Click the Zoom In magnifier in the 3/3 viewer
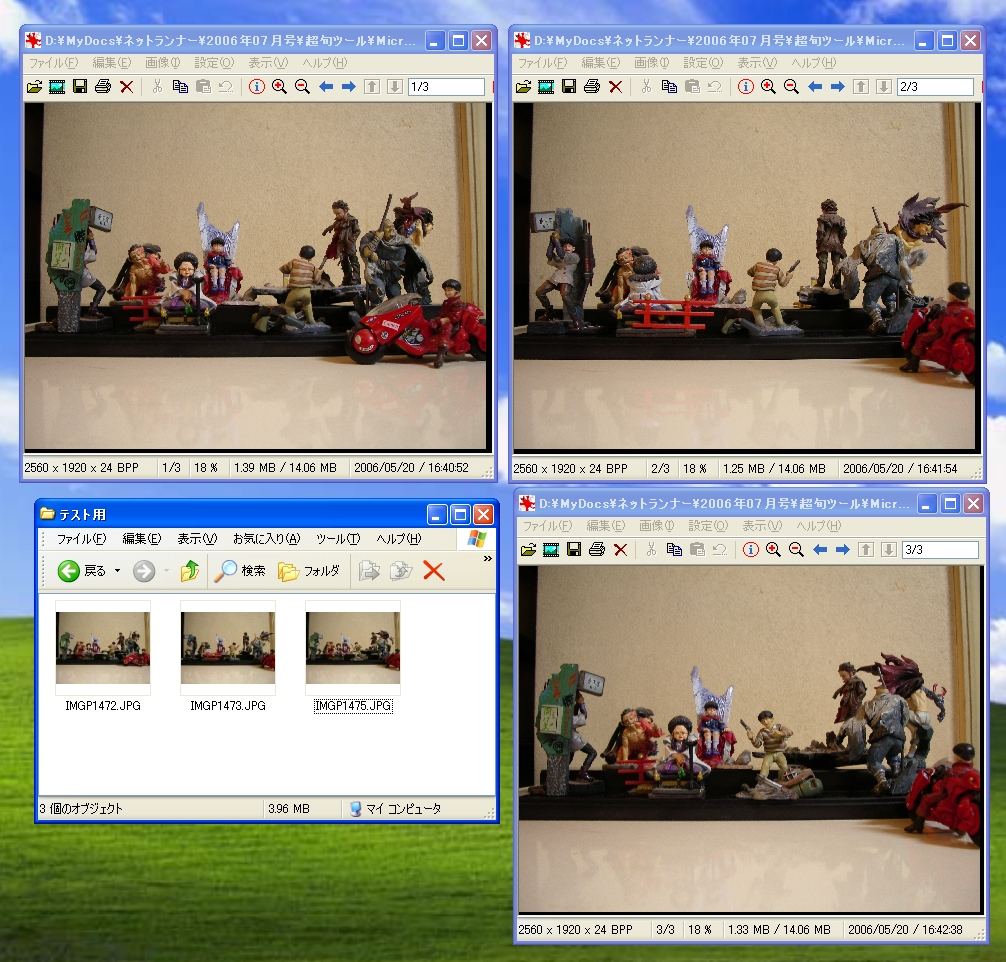Screen dimensions: 1006x962 (x=773, y=549)
